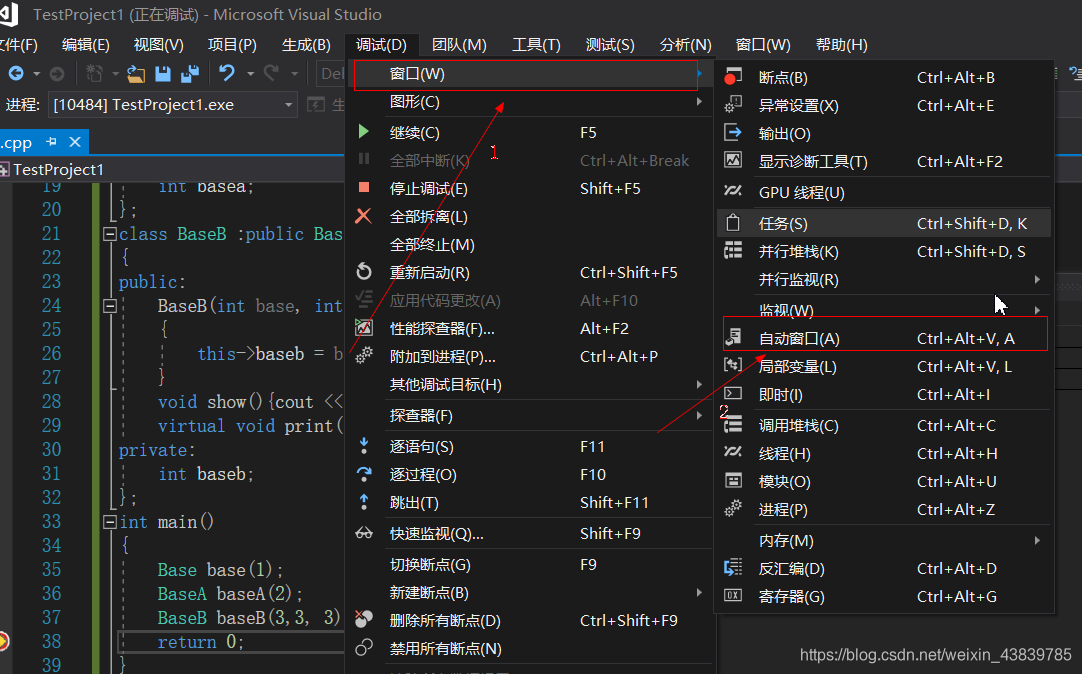The image size is (1082, 674).
Task: Open the 帮助(H) menu
Action: pos(841,45)
